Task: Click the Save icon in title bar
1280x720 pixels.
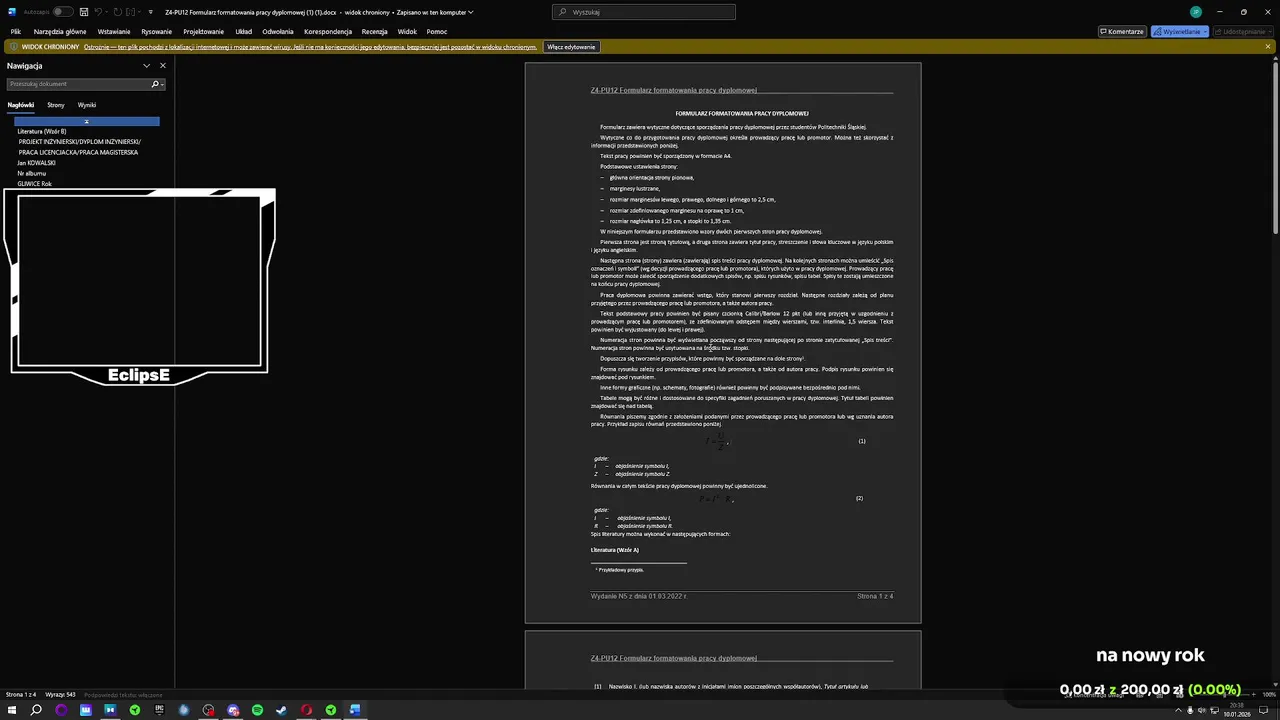Action: [84, 12]
